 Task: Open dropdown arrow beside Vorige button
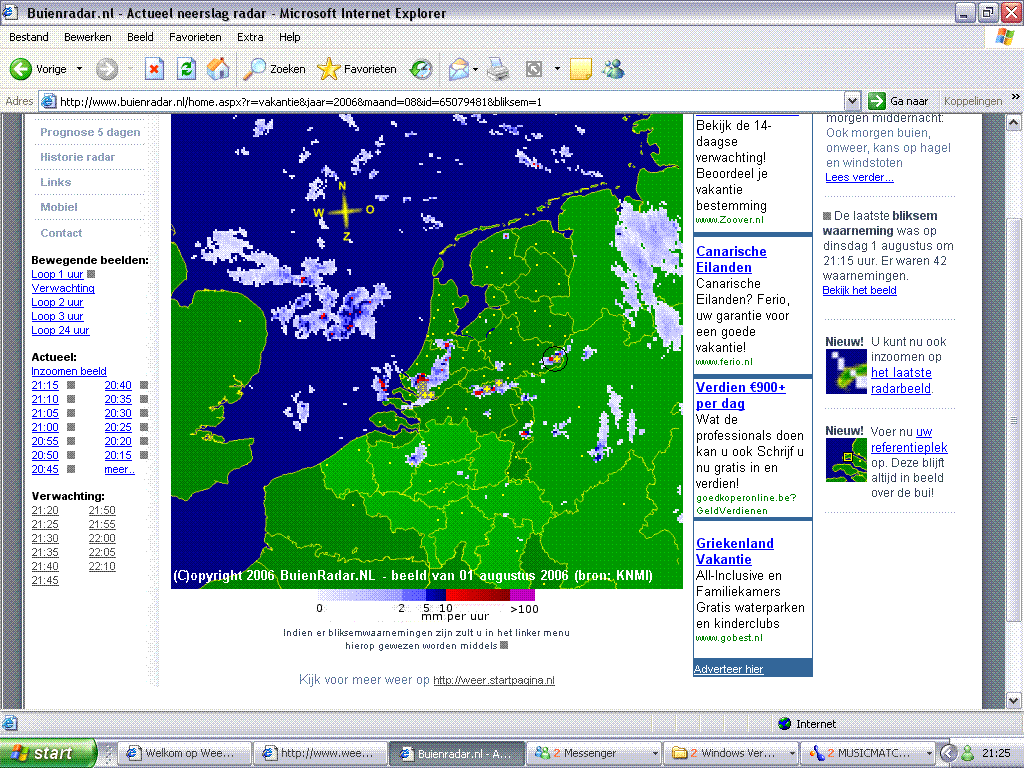pos(80,69)
